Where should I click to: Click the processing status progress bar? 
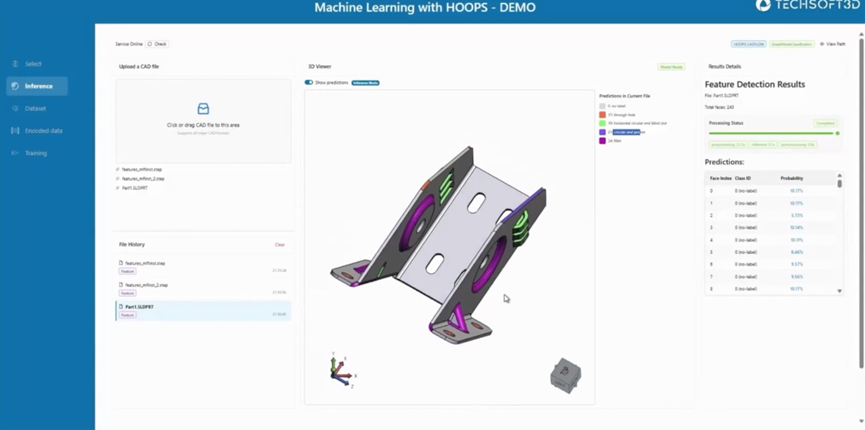774,133
